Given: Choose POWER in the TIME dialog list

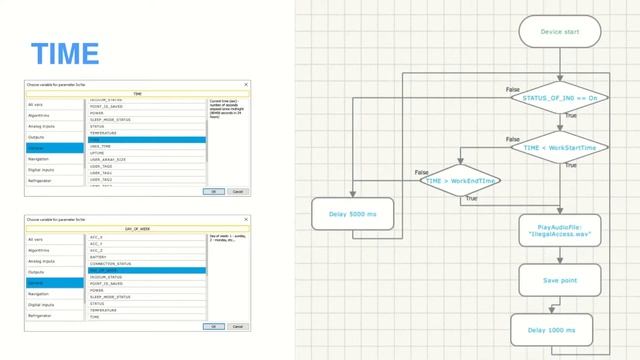Looking at the screenshot, I should click(147, 113).
